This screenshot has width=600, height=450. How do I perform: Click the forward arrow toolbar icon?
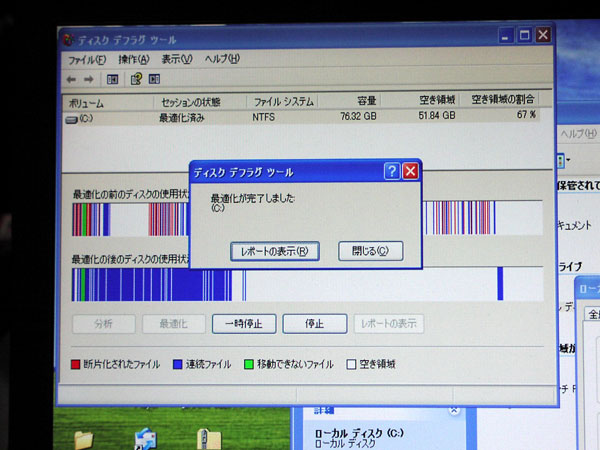[x=89, y=80]
